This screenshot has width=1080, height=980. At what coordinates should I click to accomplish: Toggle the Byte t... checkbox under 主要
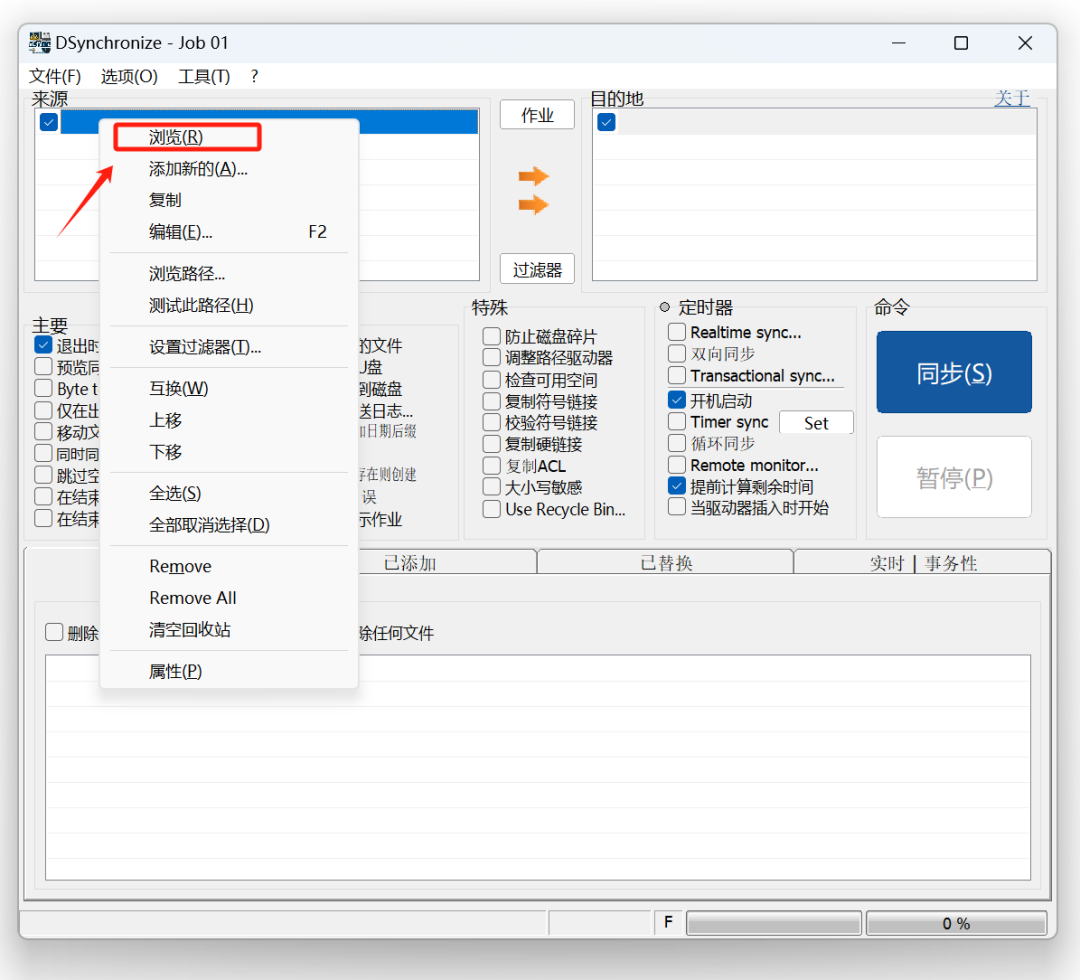coord(43,388)
